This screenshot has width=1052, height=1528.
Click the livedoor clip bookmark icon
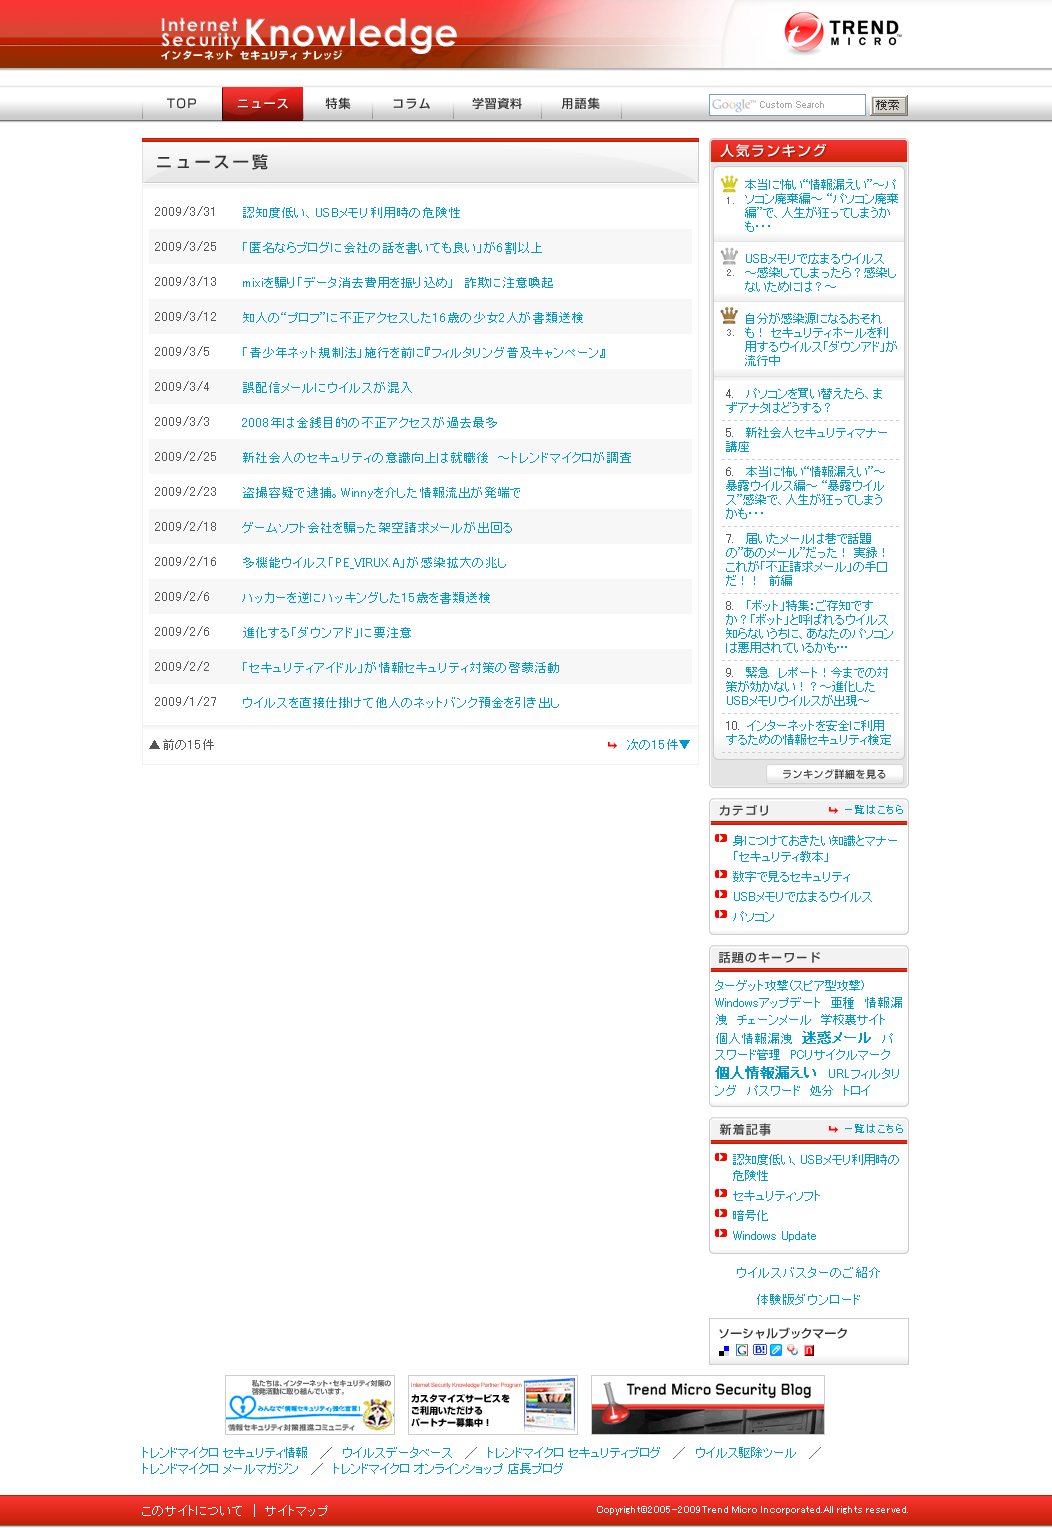[776, 1351]
